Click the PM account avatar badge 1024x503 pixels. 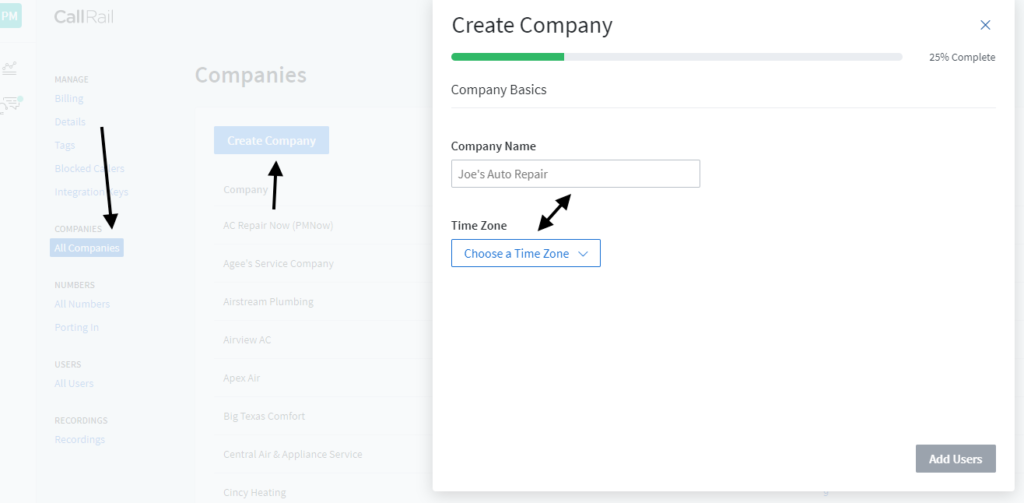(x=10, y=16)
